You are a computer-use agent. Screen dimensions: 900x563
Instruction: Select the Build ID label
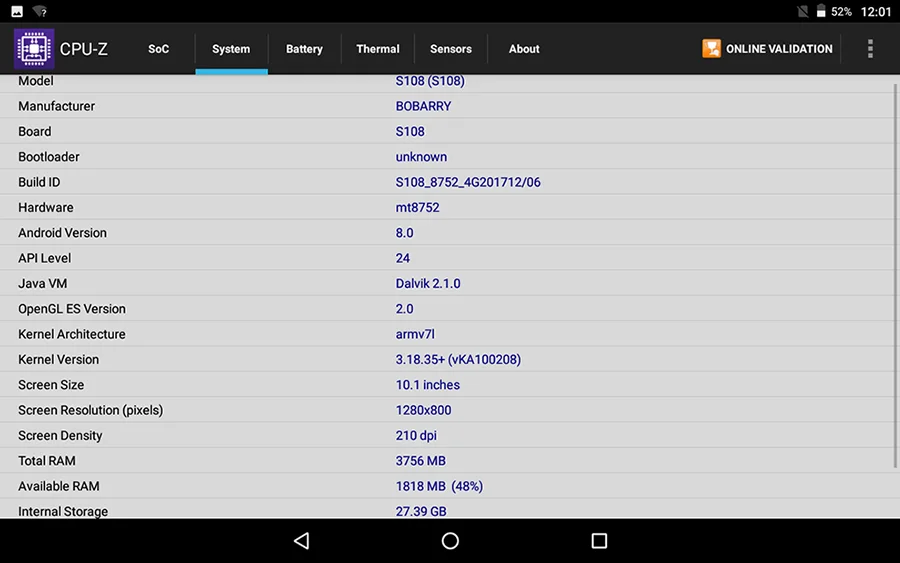pyautogui.click(x=39, y=182)
